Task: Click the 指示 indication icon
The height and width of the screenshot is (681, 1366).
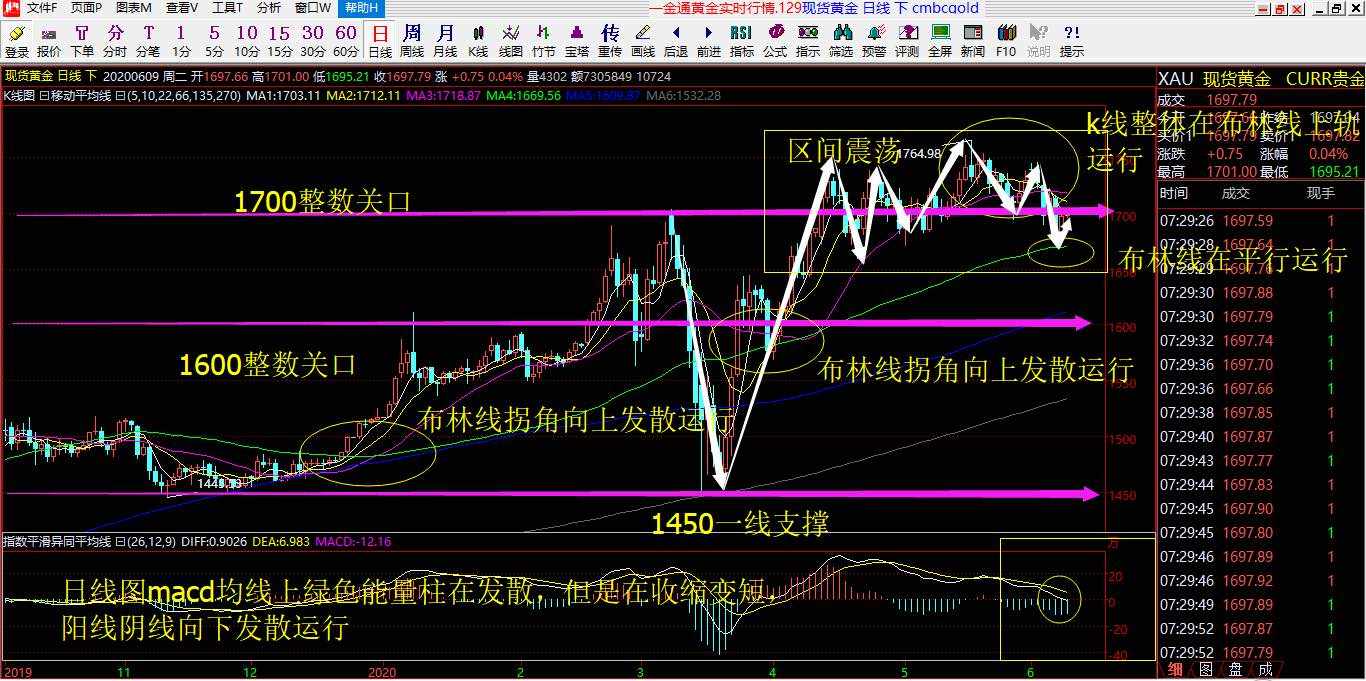Action: click(x=808, y=41)
